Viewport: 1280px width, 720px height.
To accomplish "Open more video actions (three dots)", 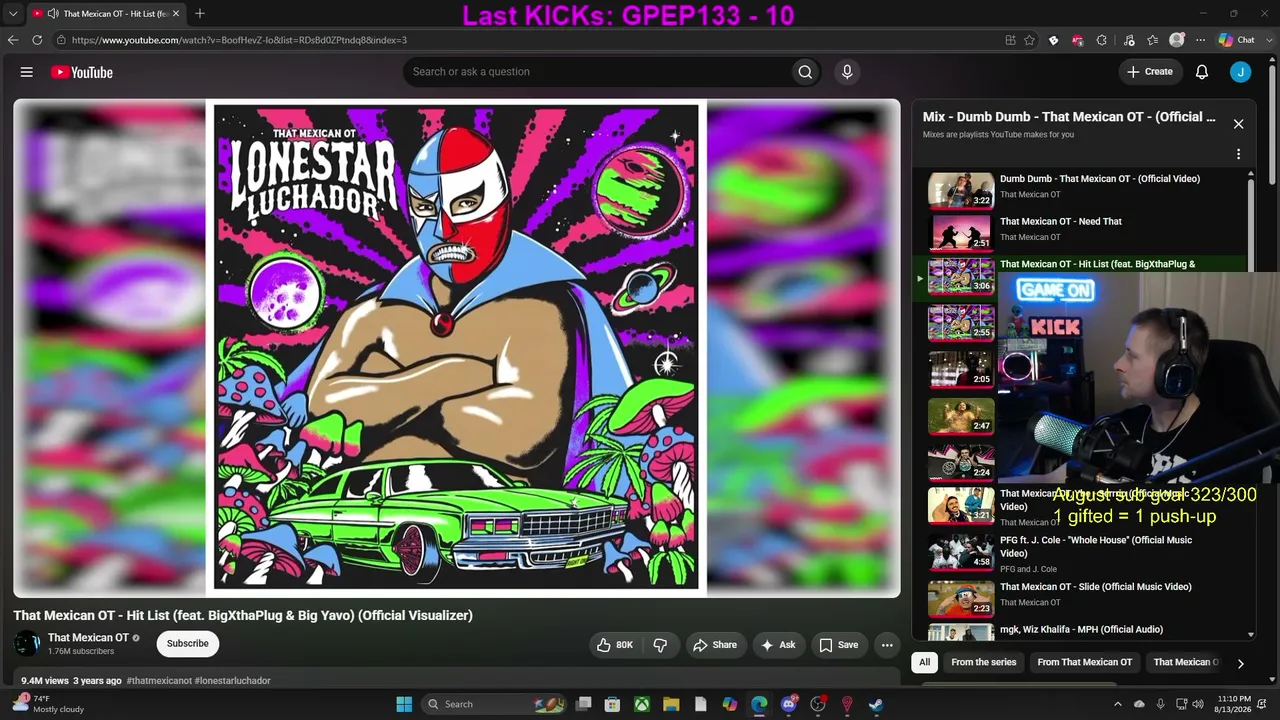I will pyautogui.click(x=886, y=645).
